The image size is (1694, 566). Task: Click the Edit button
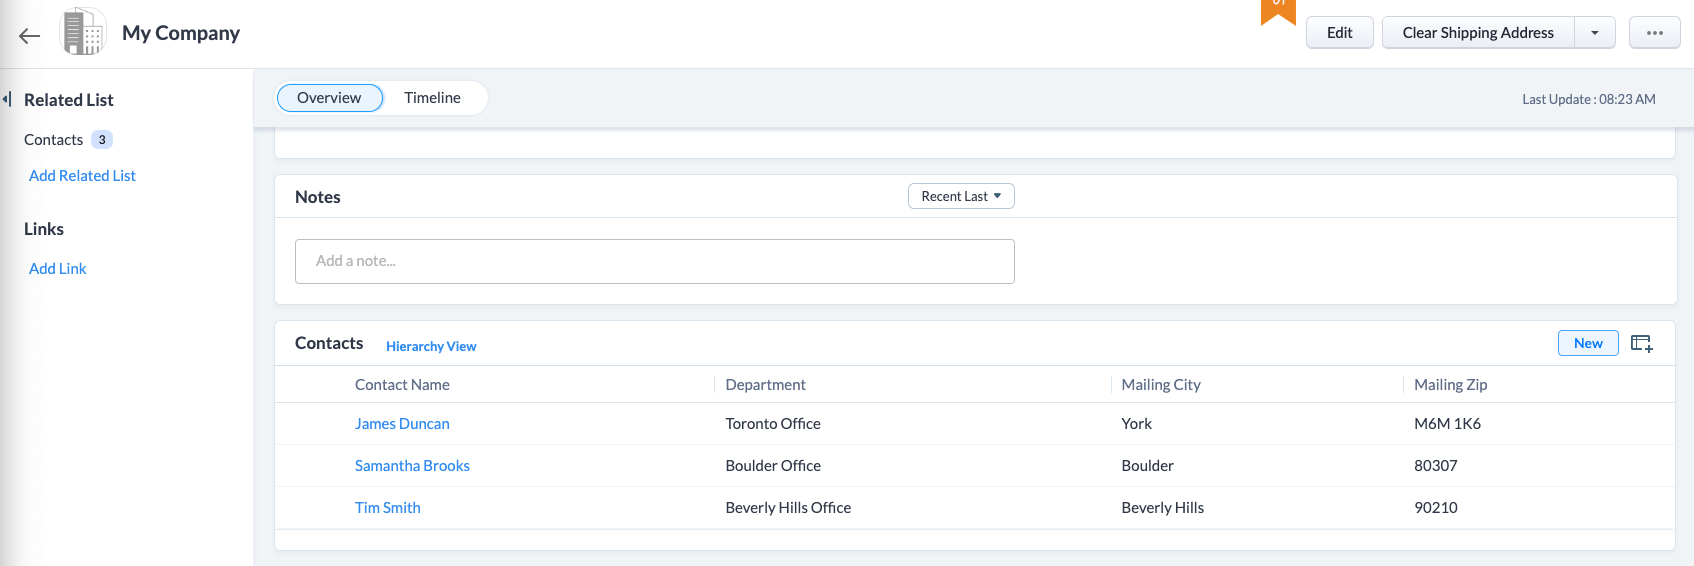1339,33
